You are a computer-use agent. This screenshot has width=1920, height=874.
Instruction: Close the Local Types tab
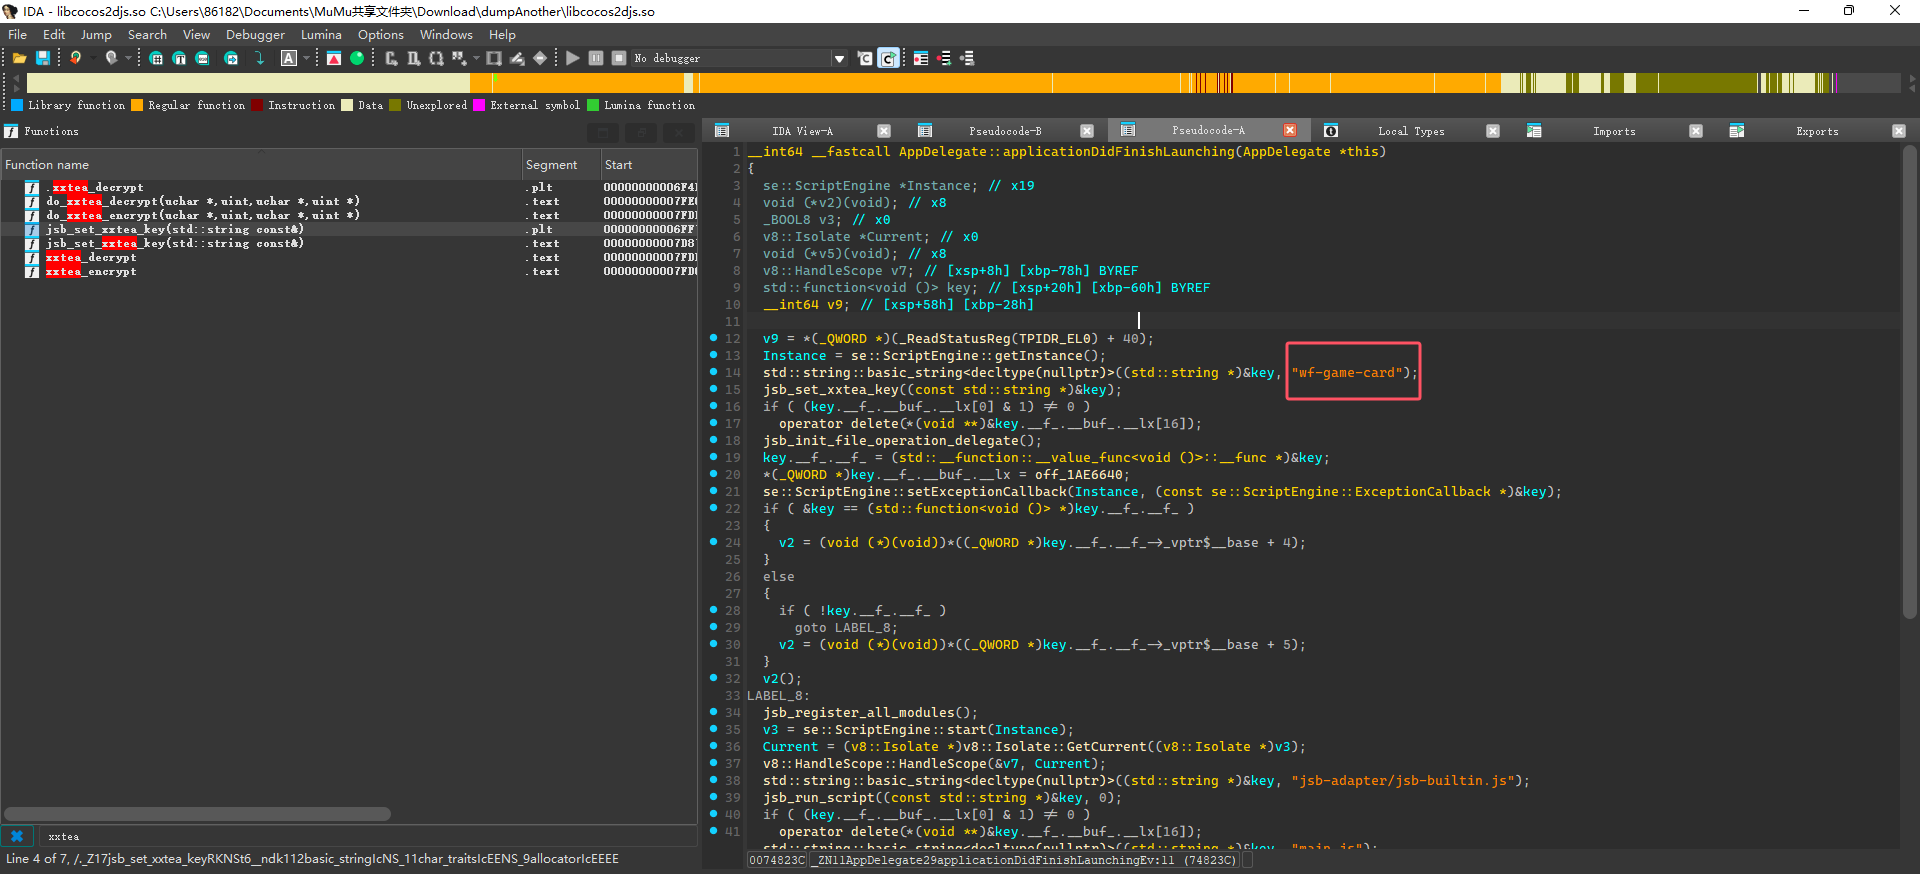[x=1493, y=131]
